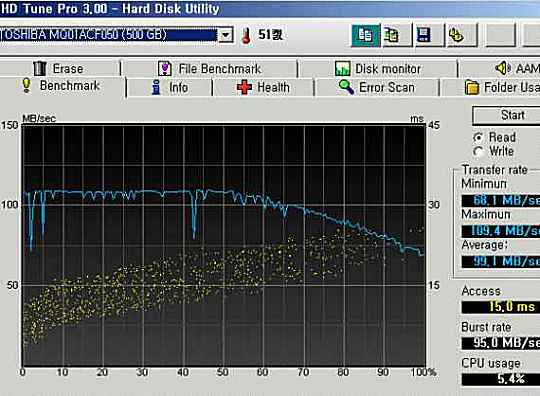
Task: Open the Folder Usage tab
Action: 502,87
